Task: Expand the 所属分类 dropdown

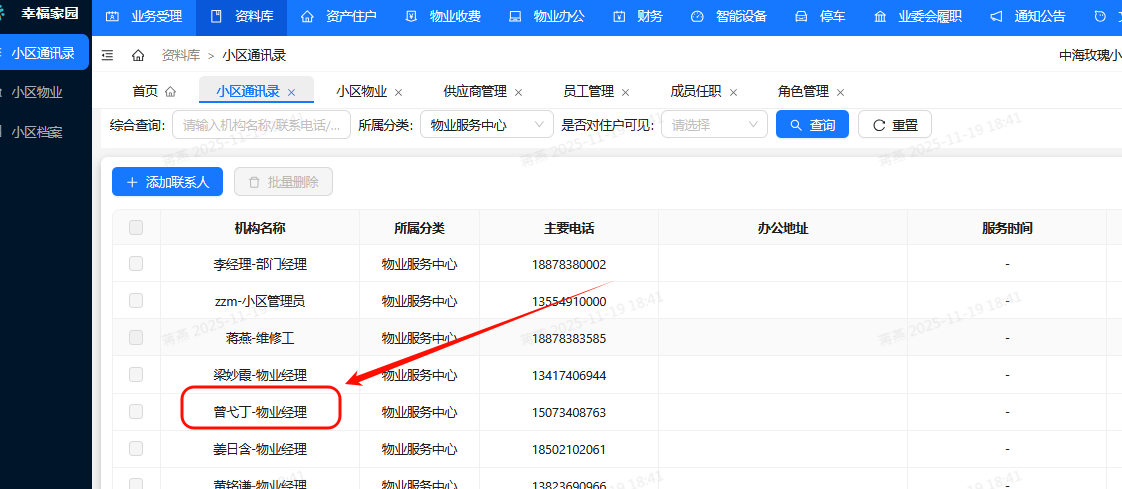Action: pyautogui.click(x=486, y=125)
